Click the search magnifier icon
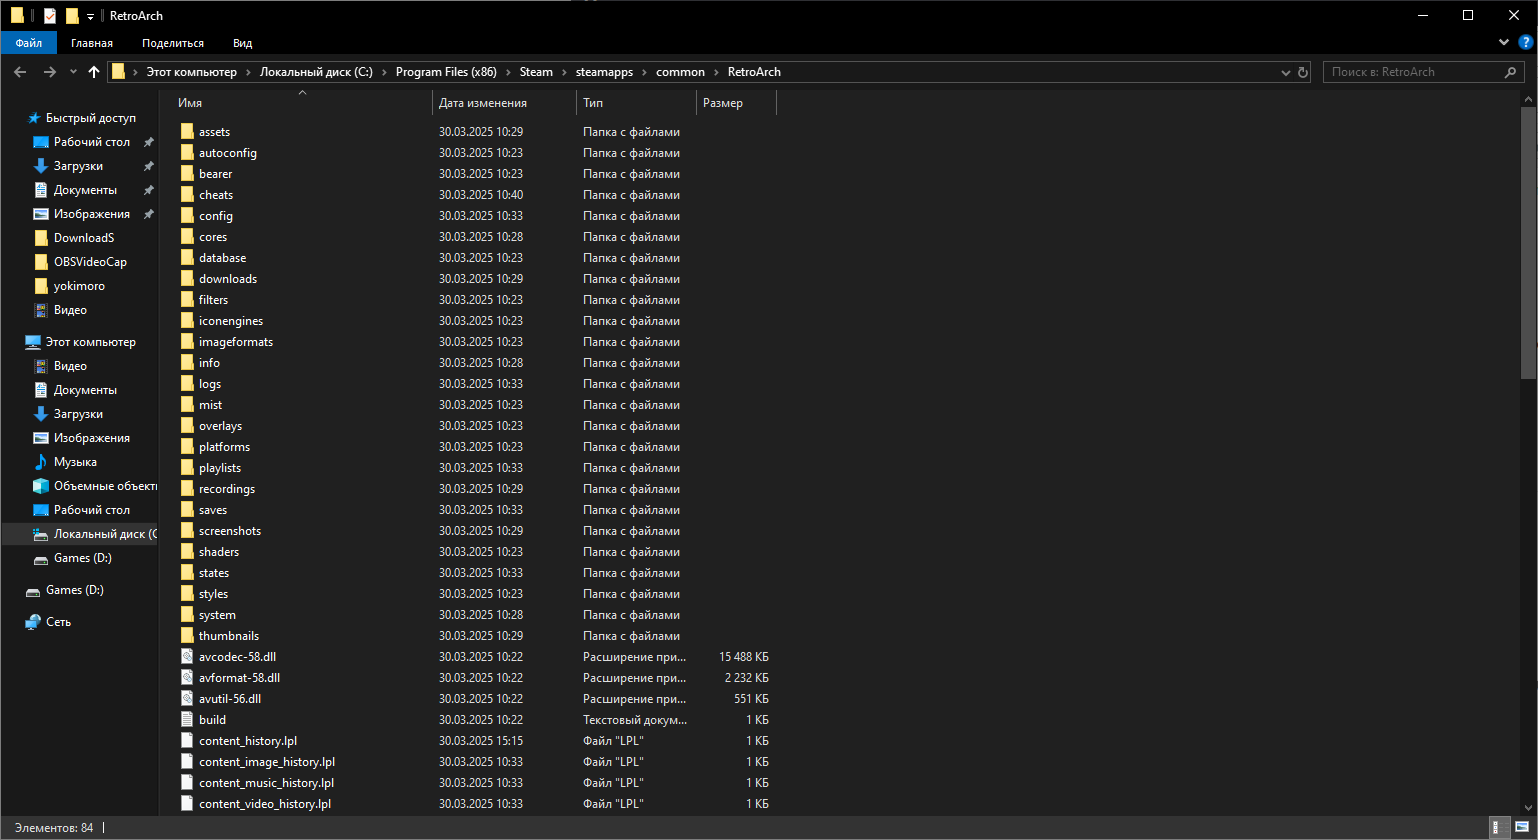The image size is (1538, 840). click(1512, 72)
